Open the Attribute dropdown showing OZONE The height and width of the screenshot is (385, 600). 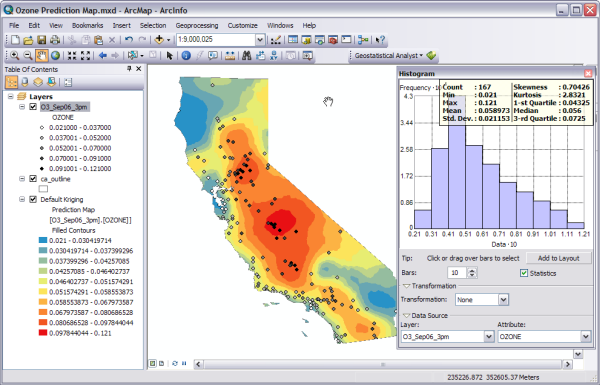tap(585, 337)
